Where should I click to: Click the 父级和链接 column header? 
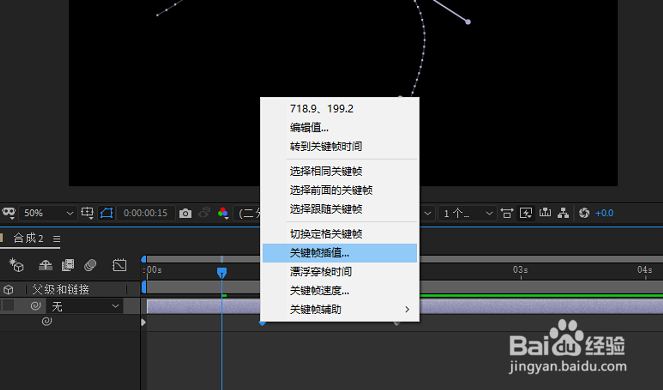[60, 289]
